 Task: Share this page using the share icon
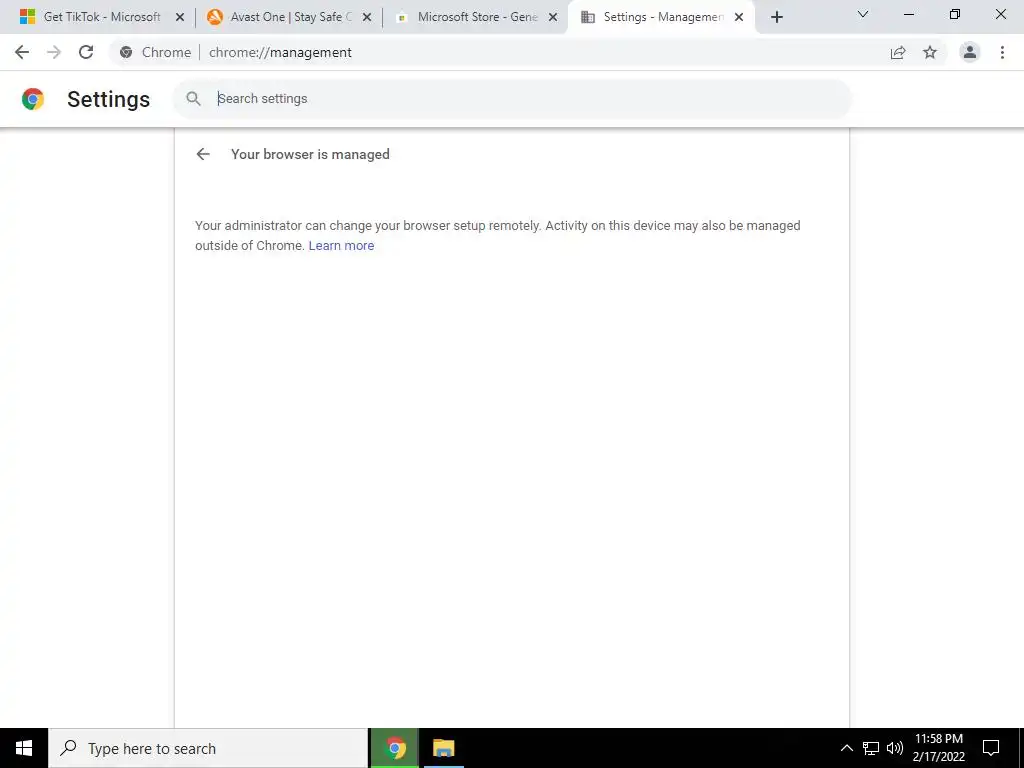898,52
